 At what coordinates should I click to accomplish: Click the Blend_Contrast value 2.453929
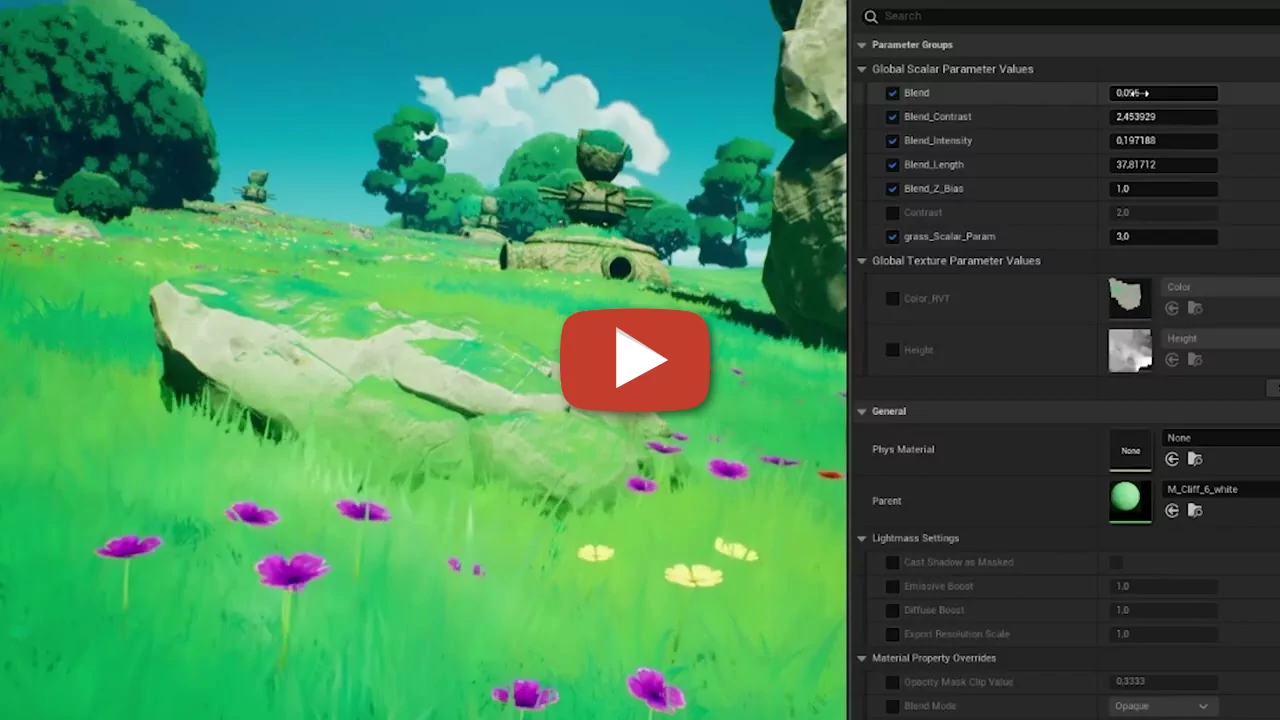pyautogui.click(x=1164, y=117)
